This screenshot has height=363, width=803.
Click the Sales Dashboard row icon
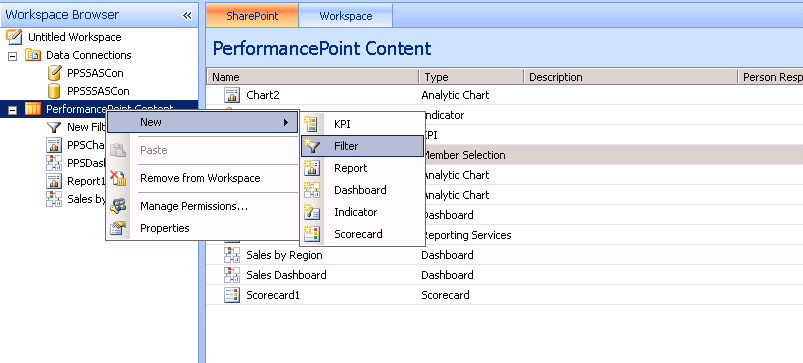[232, 274]
